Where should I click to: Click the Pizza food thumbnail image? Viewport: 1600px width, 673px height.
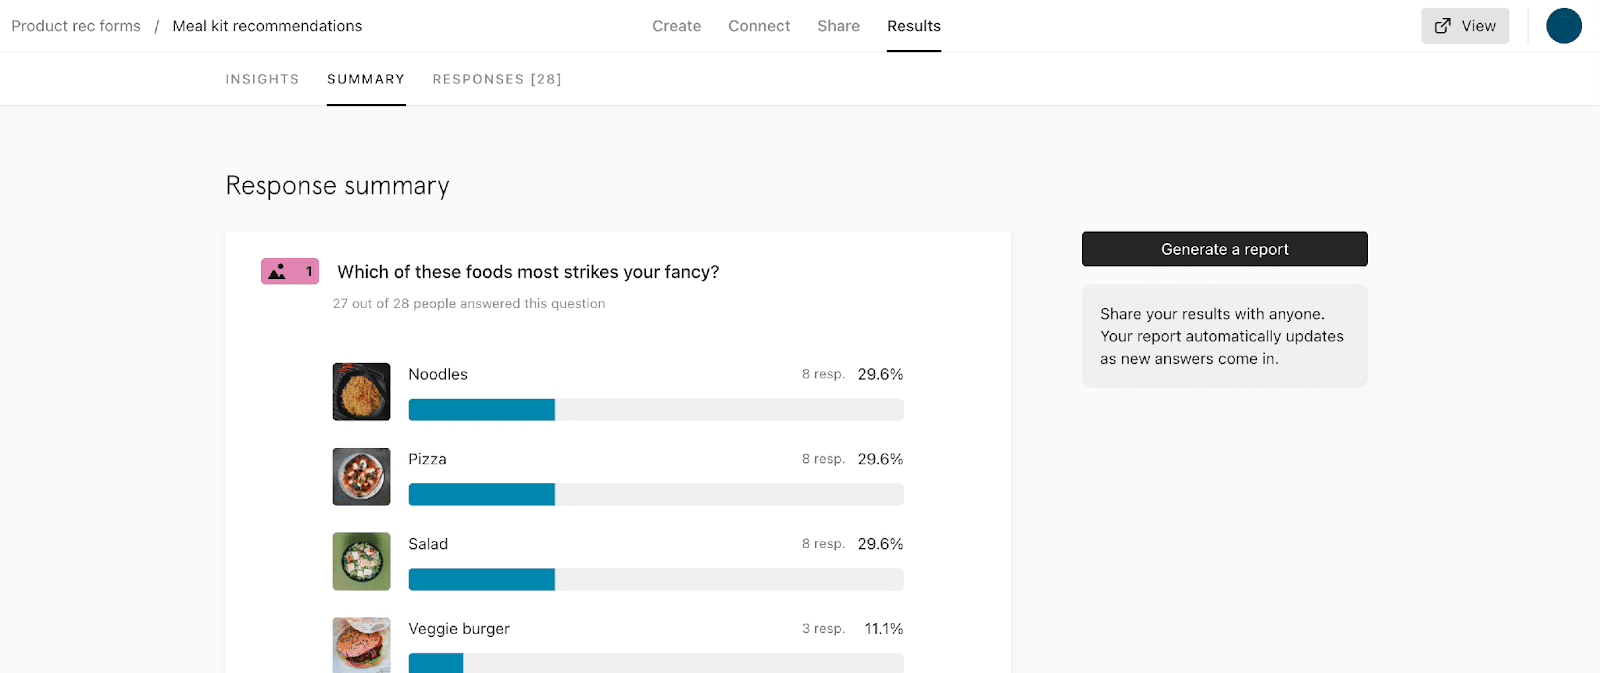tap(360, 476)
